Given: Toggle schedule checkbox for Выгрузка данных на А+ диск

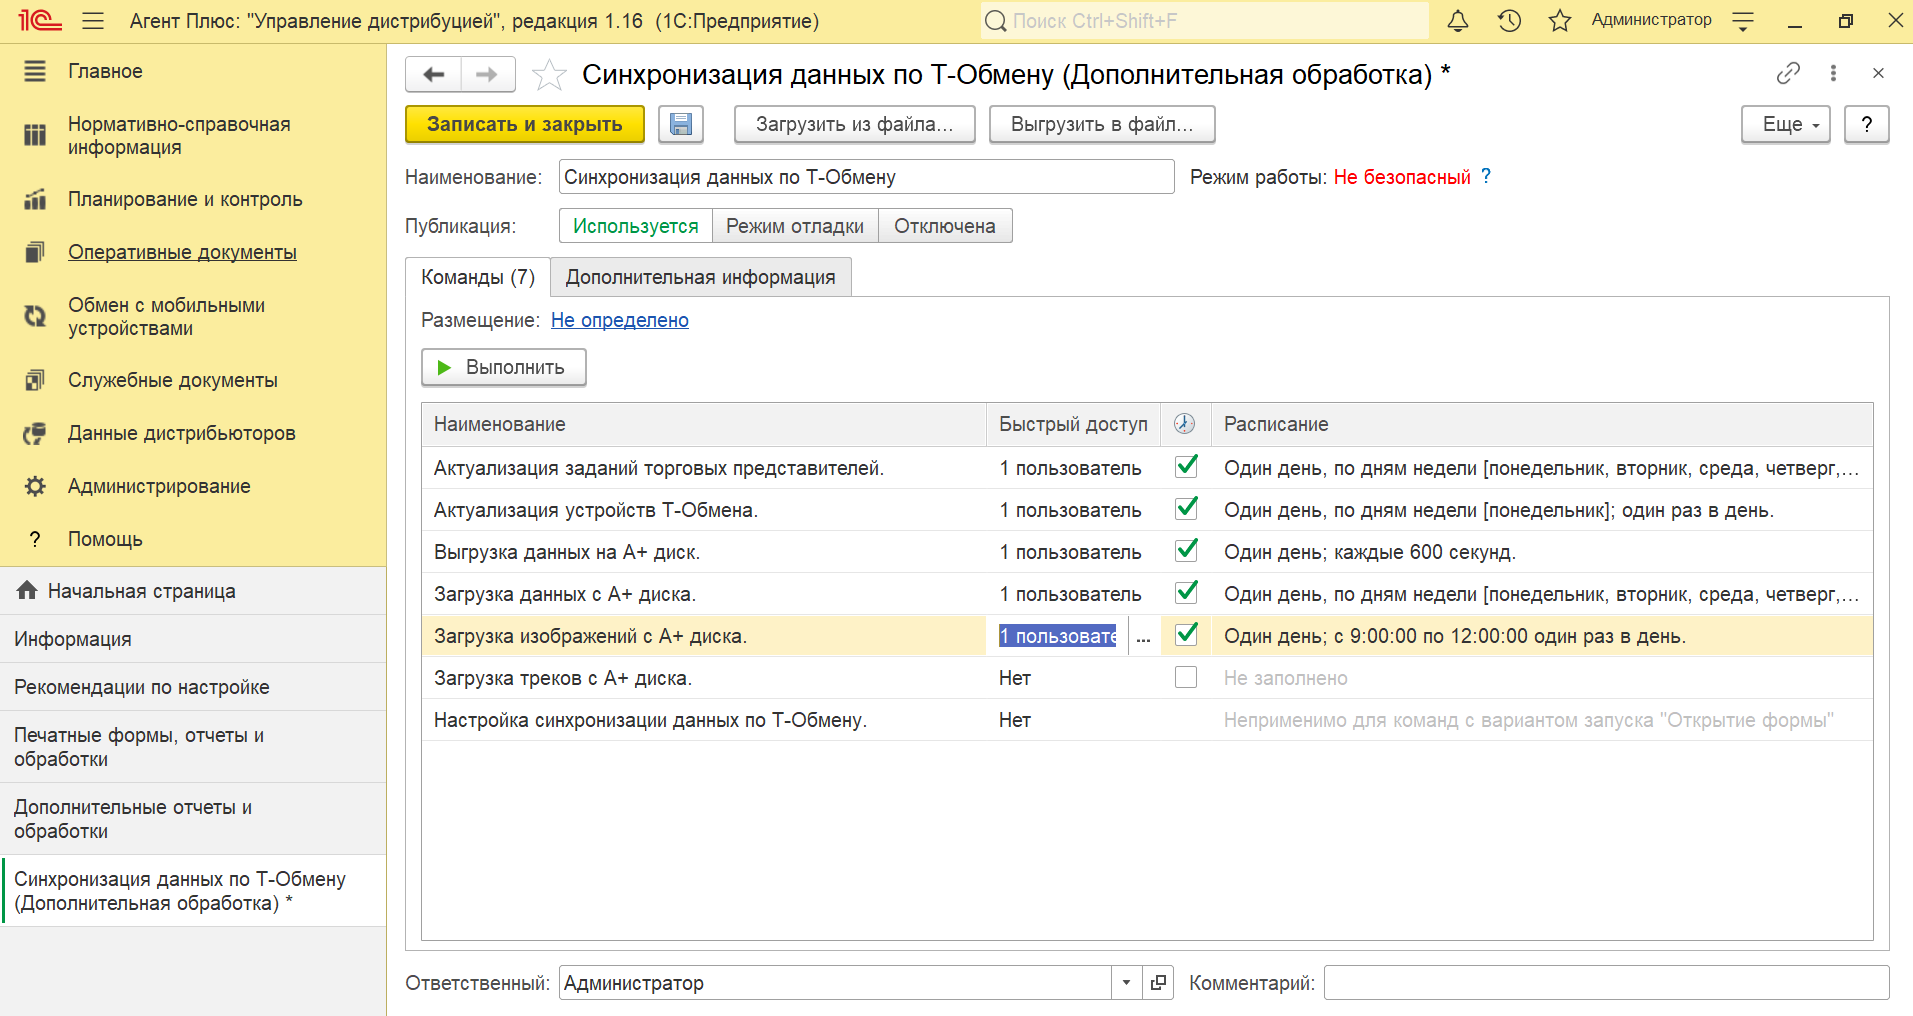Looking at the screenshot, I should pos(1186,551).
